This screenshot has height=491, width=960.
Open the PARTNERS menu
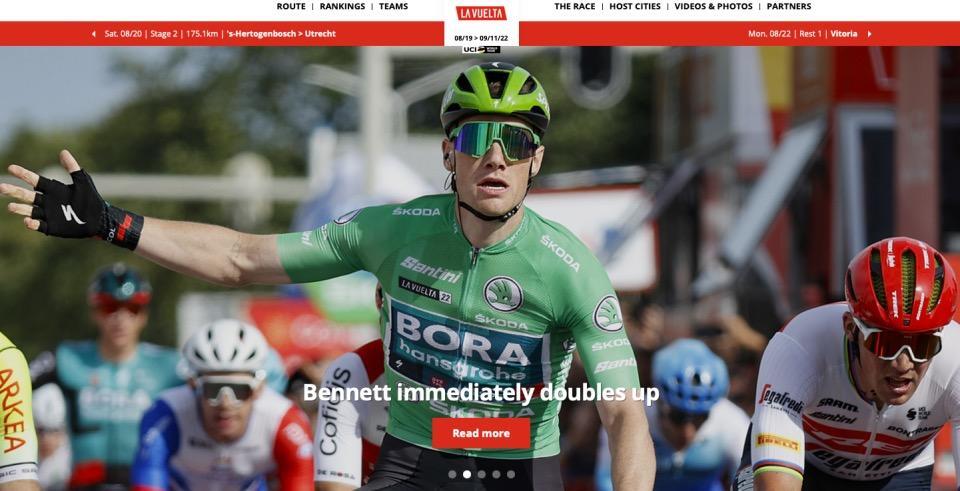[789, 7]
